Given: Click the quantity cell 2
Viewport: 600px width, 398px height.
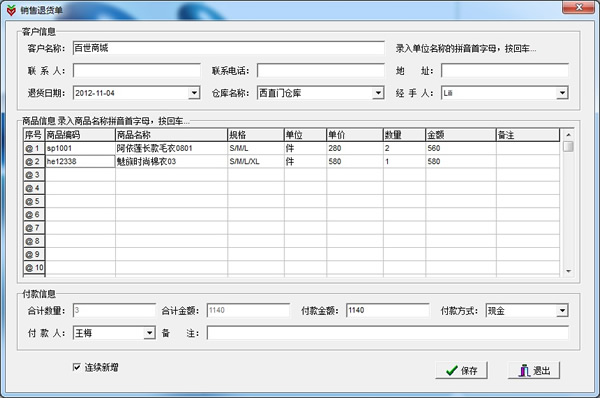Looking at the screenshot, I should click(x=404, y=148).
